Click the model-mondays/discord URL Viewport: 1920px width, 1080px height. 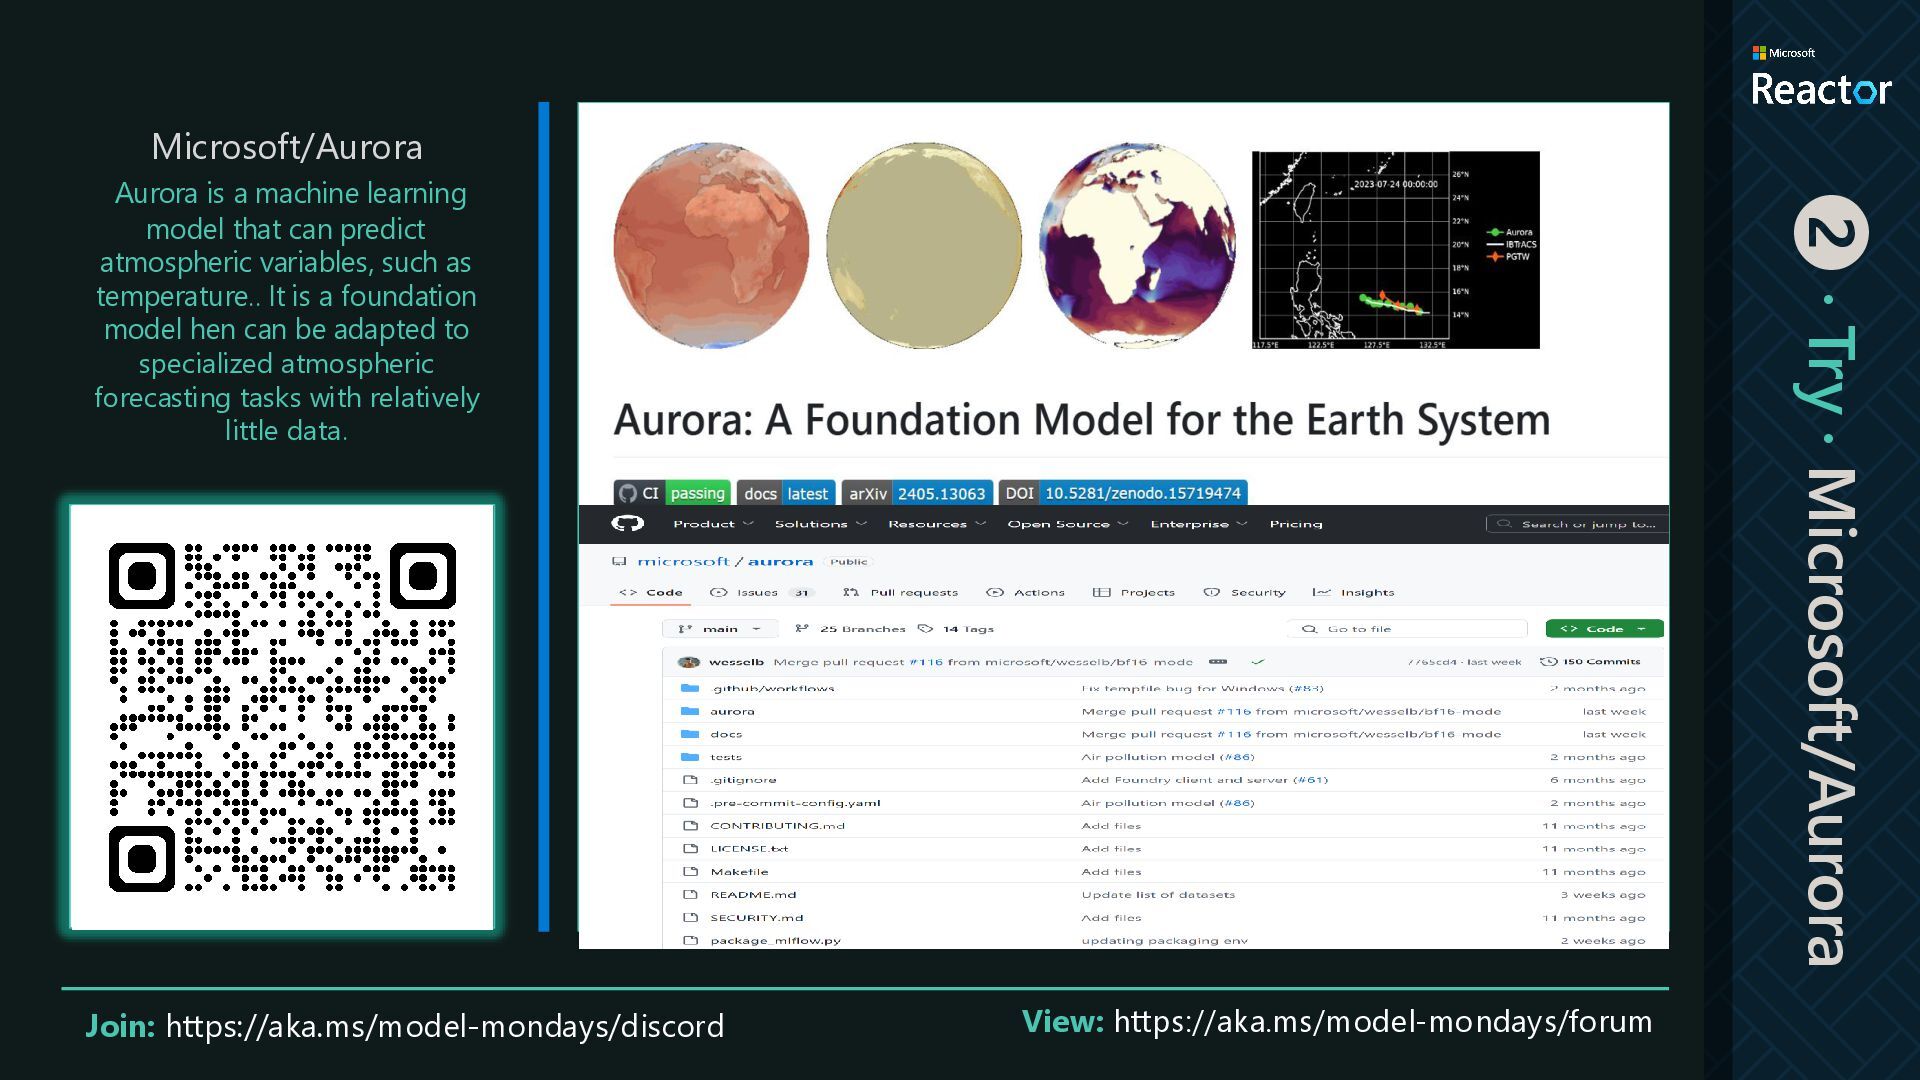(445, 1026)
